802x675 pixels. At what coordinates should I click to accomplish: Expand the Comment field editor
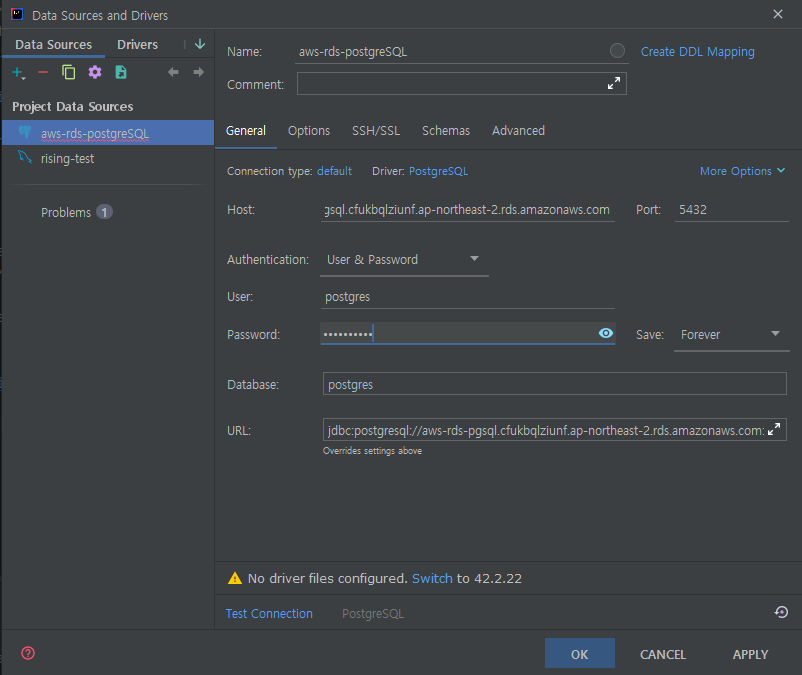[614, 83]
